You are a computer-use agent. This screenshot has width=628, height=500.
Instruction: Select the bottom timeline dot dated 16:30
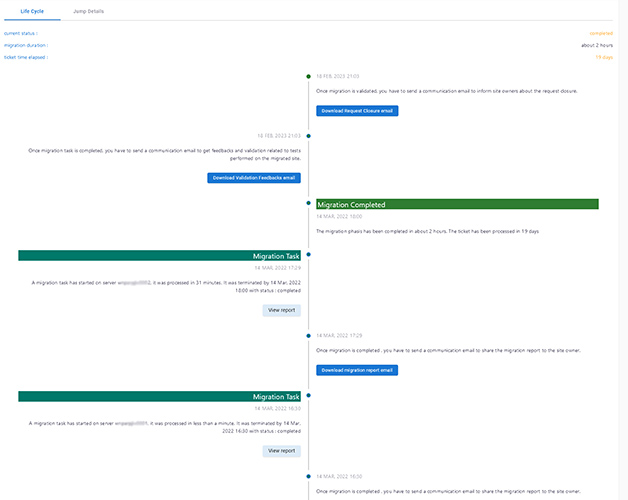(x=309, y=476)
